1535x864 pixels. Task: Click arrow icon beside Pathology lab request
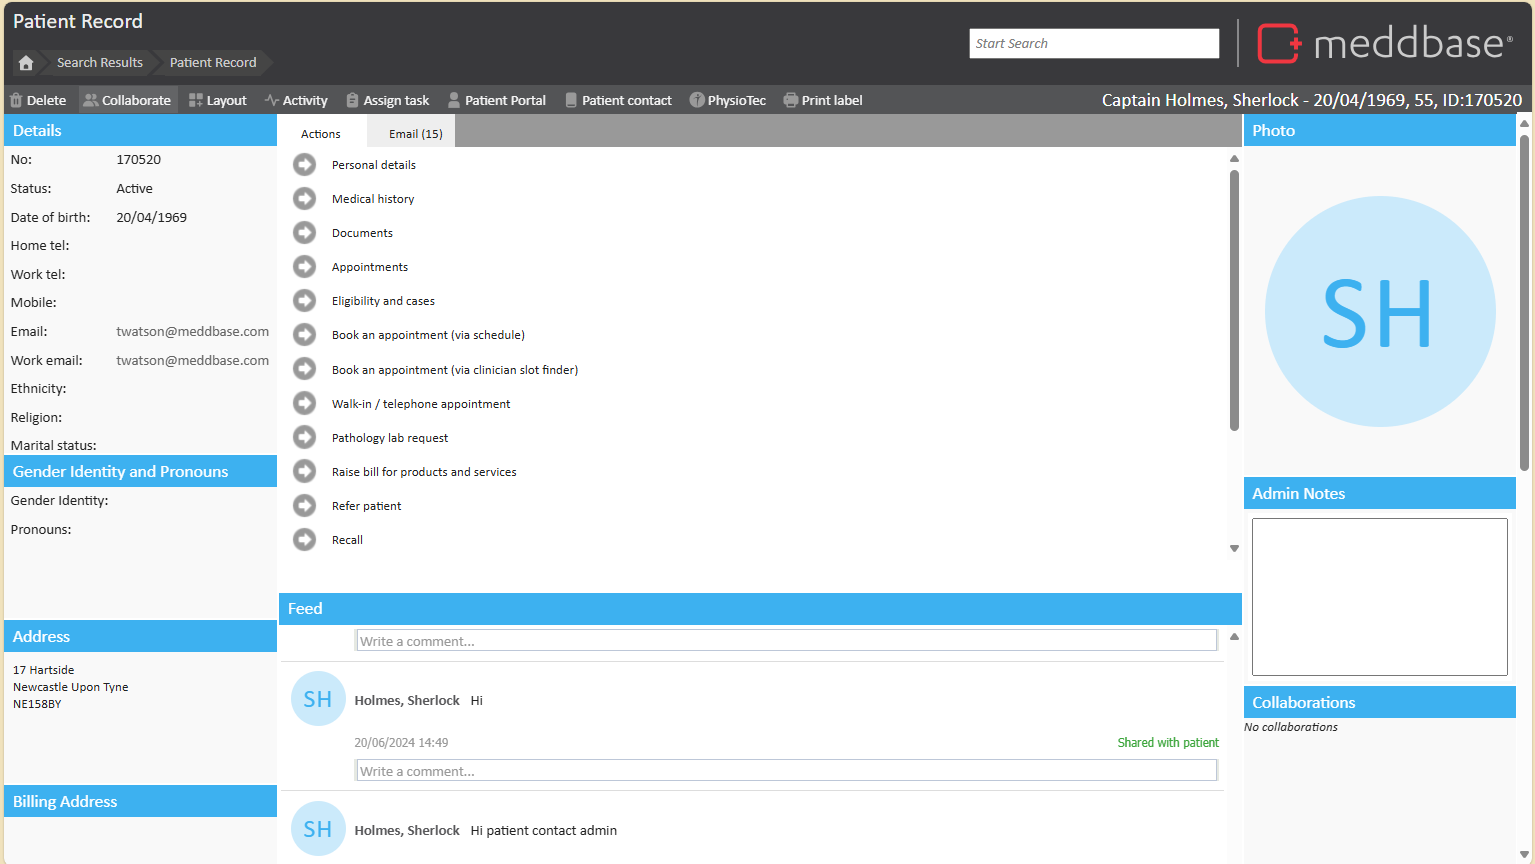304,438
